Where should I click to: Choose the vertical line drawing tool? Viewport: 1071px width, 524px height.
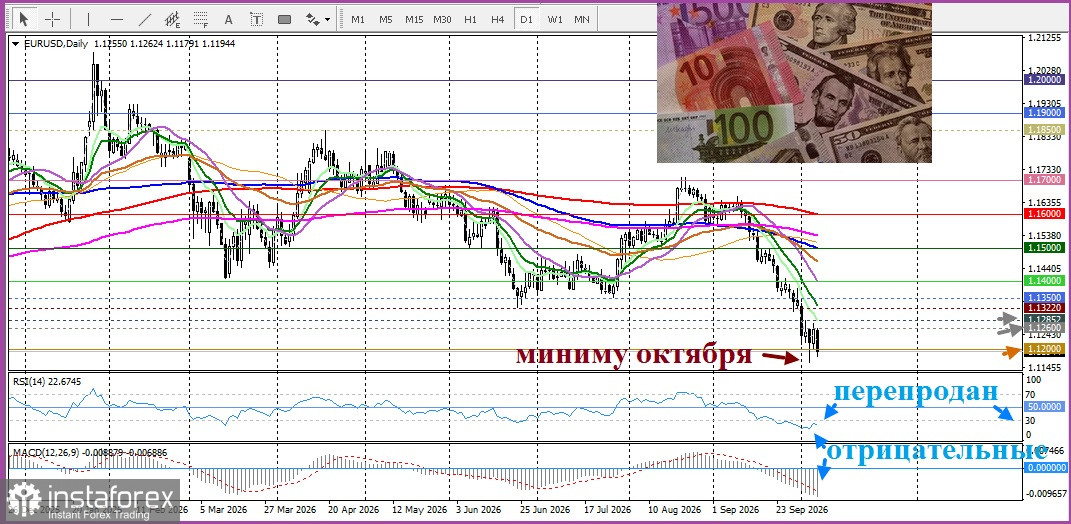pyautogui.click(x=89, y=19)
